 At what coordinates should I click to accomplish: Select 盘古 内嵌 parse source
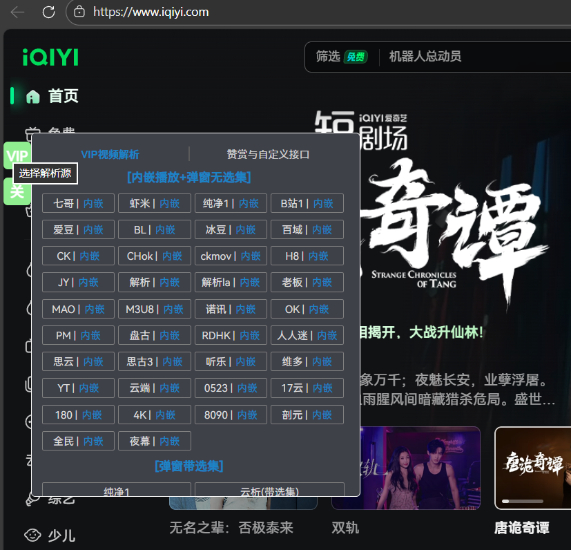(x=154, y=335)
